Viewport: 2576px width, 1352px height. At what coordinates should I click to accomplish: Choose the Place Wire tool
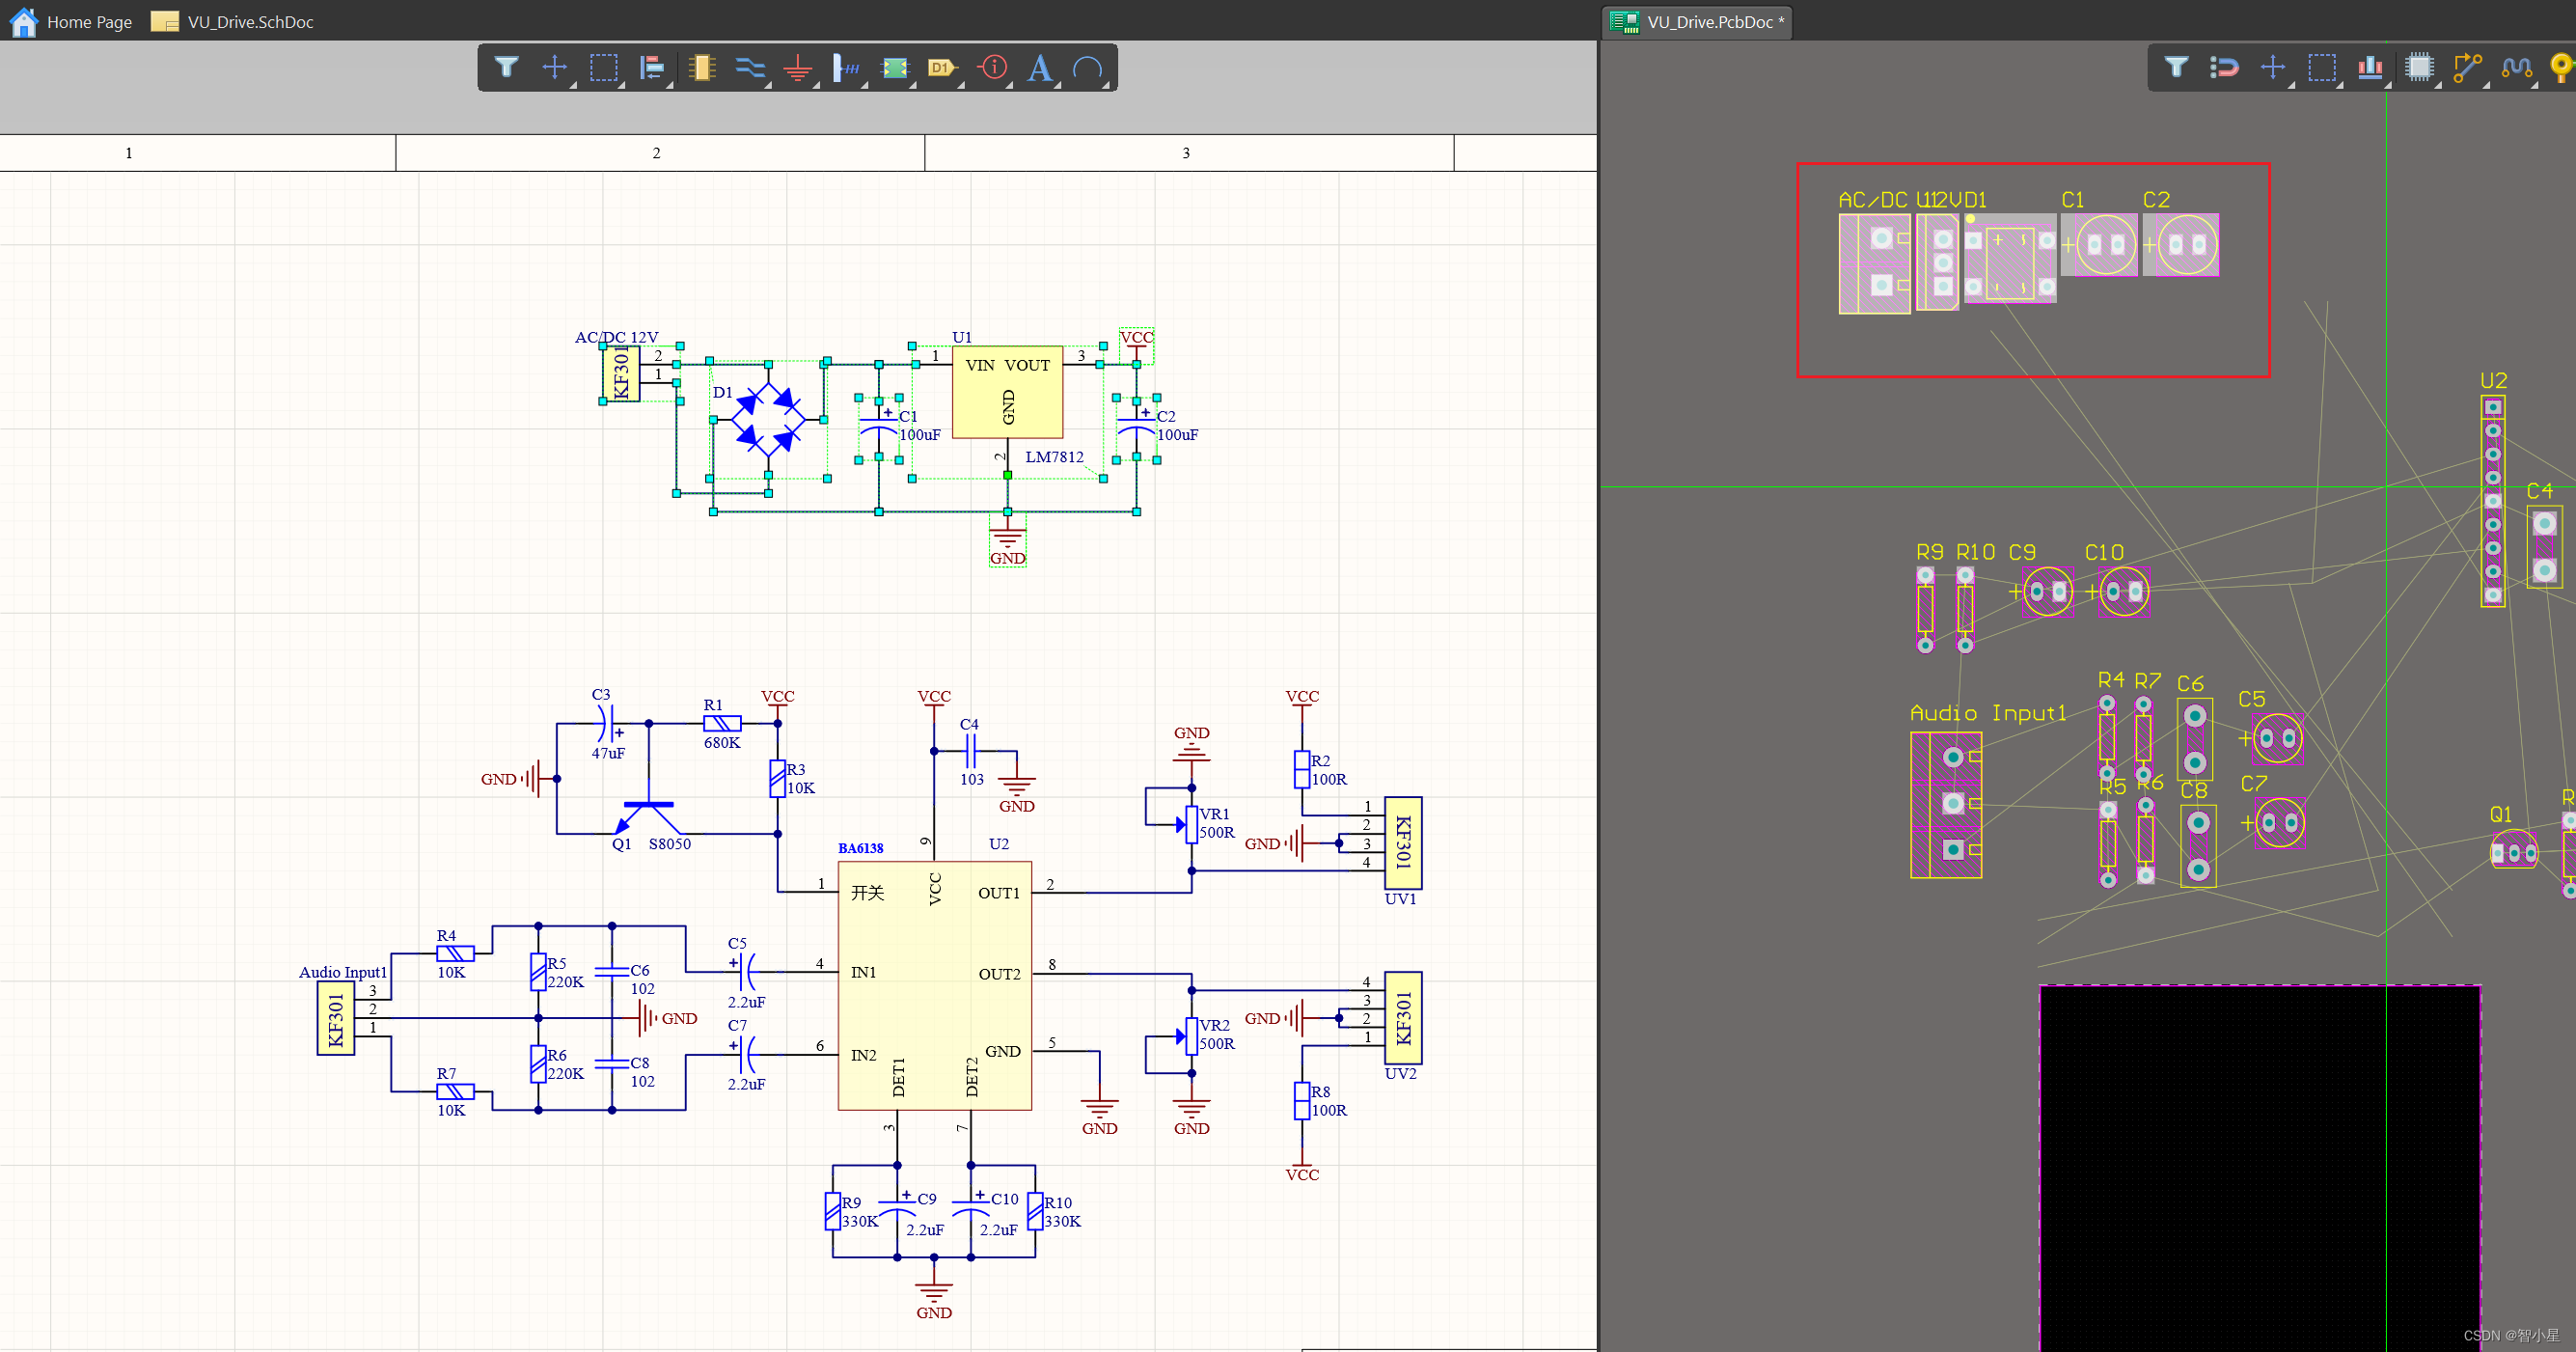click(749, 67)
